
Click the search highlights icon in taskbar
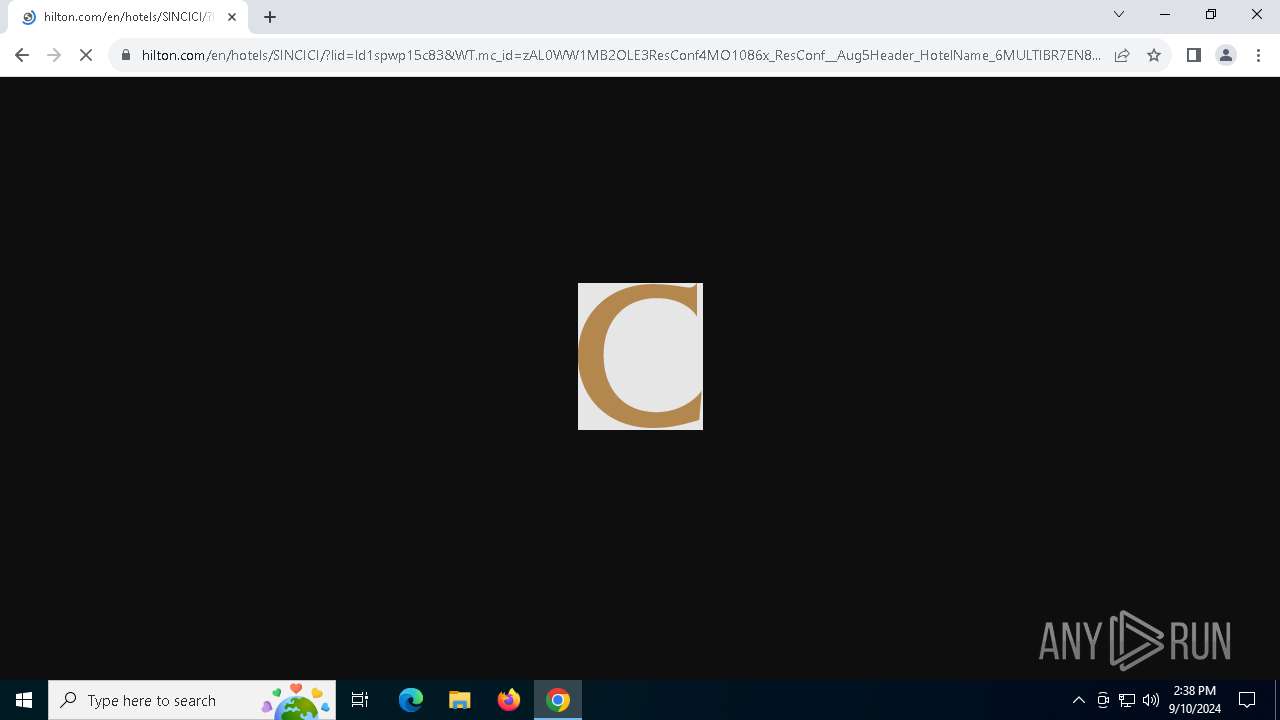click(x=297, y=701)
